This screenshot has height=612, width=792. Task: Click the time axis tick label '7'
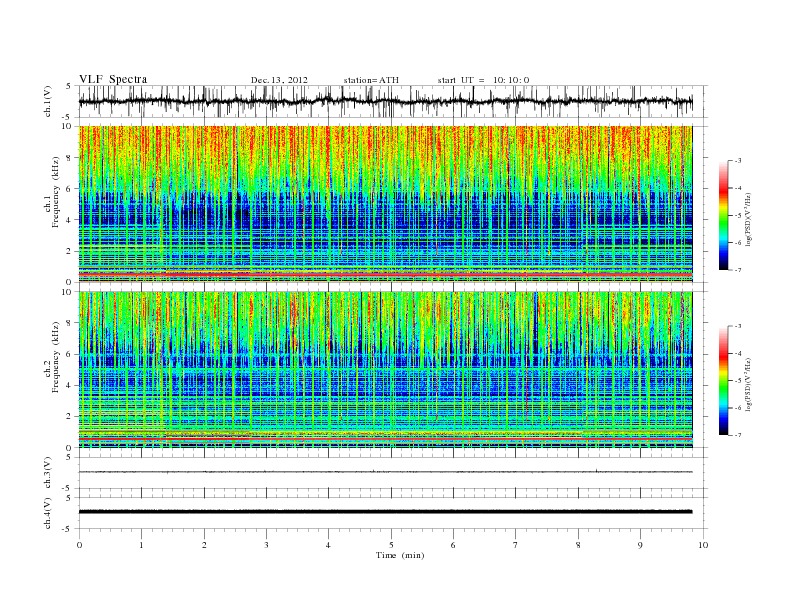[x=516, y=545]
